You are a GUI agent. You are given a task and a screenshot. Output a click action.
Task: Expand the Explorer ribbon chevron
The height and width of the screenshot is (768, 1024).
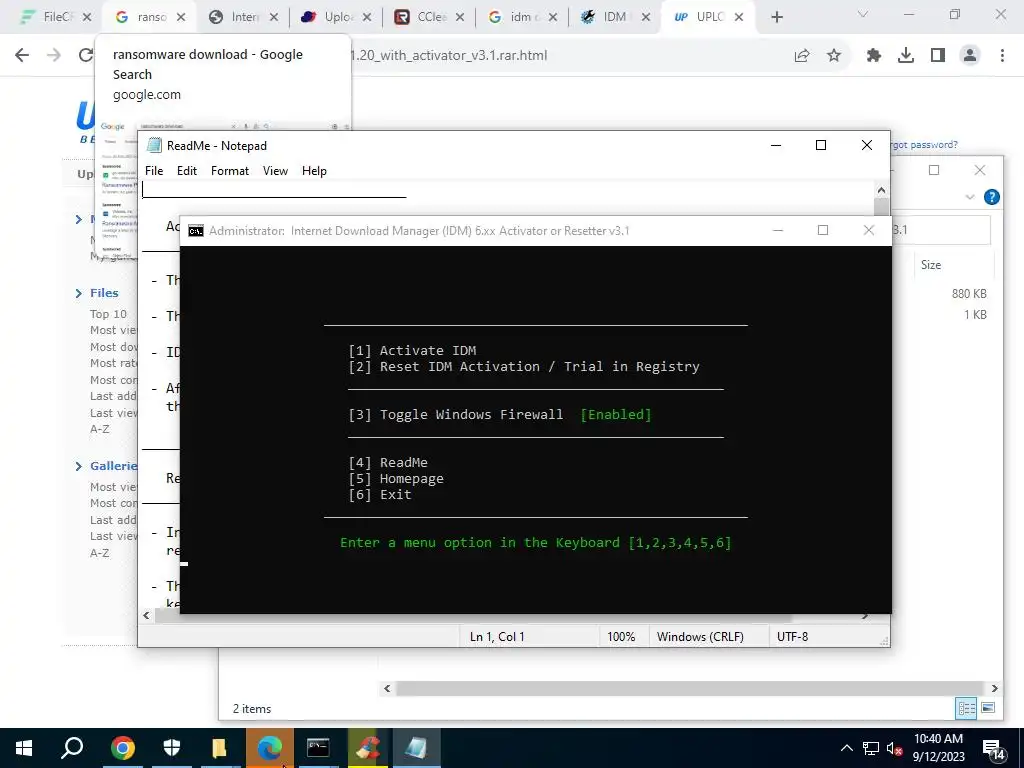[970, 197]
